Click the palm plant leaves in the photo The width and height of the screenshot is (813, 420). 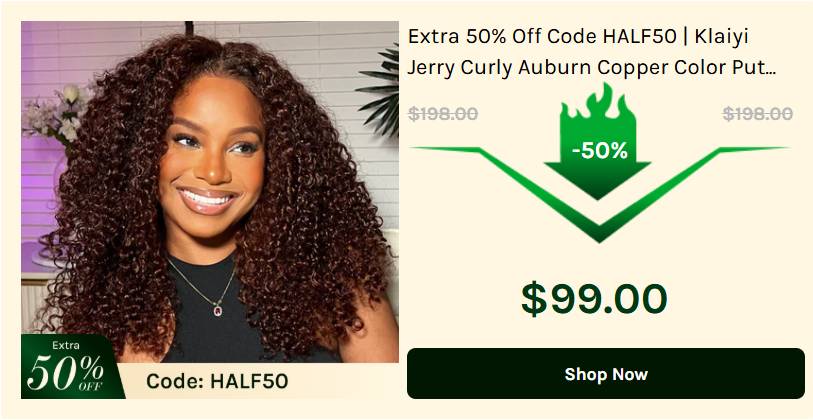pyautogui.click(x=381, y=91)
